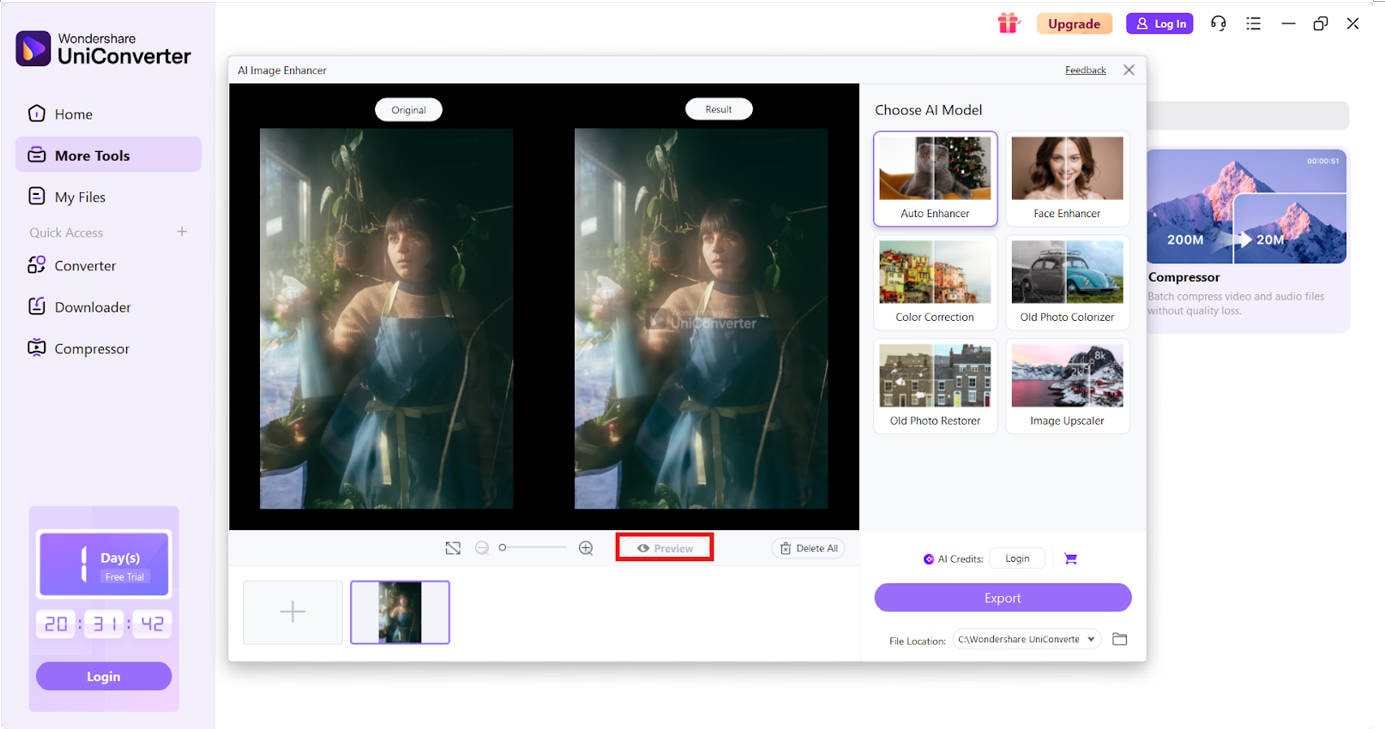This screenshot has width=1385, height=729.
Task: Click the Export button
Action: click(1003, 598)
